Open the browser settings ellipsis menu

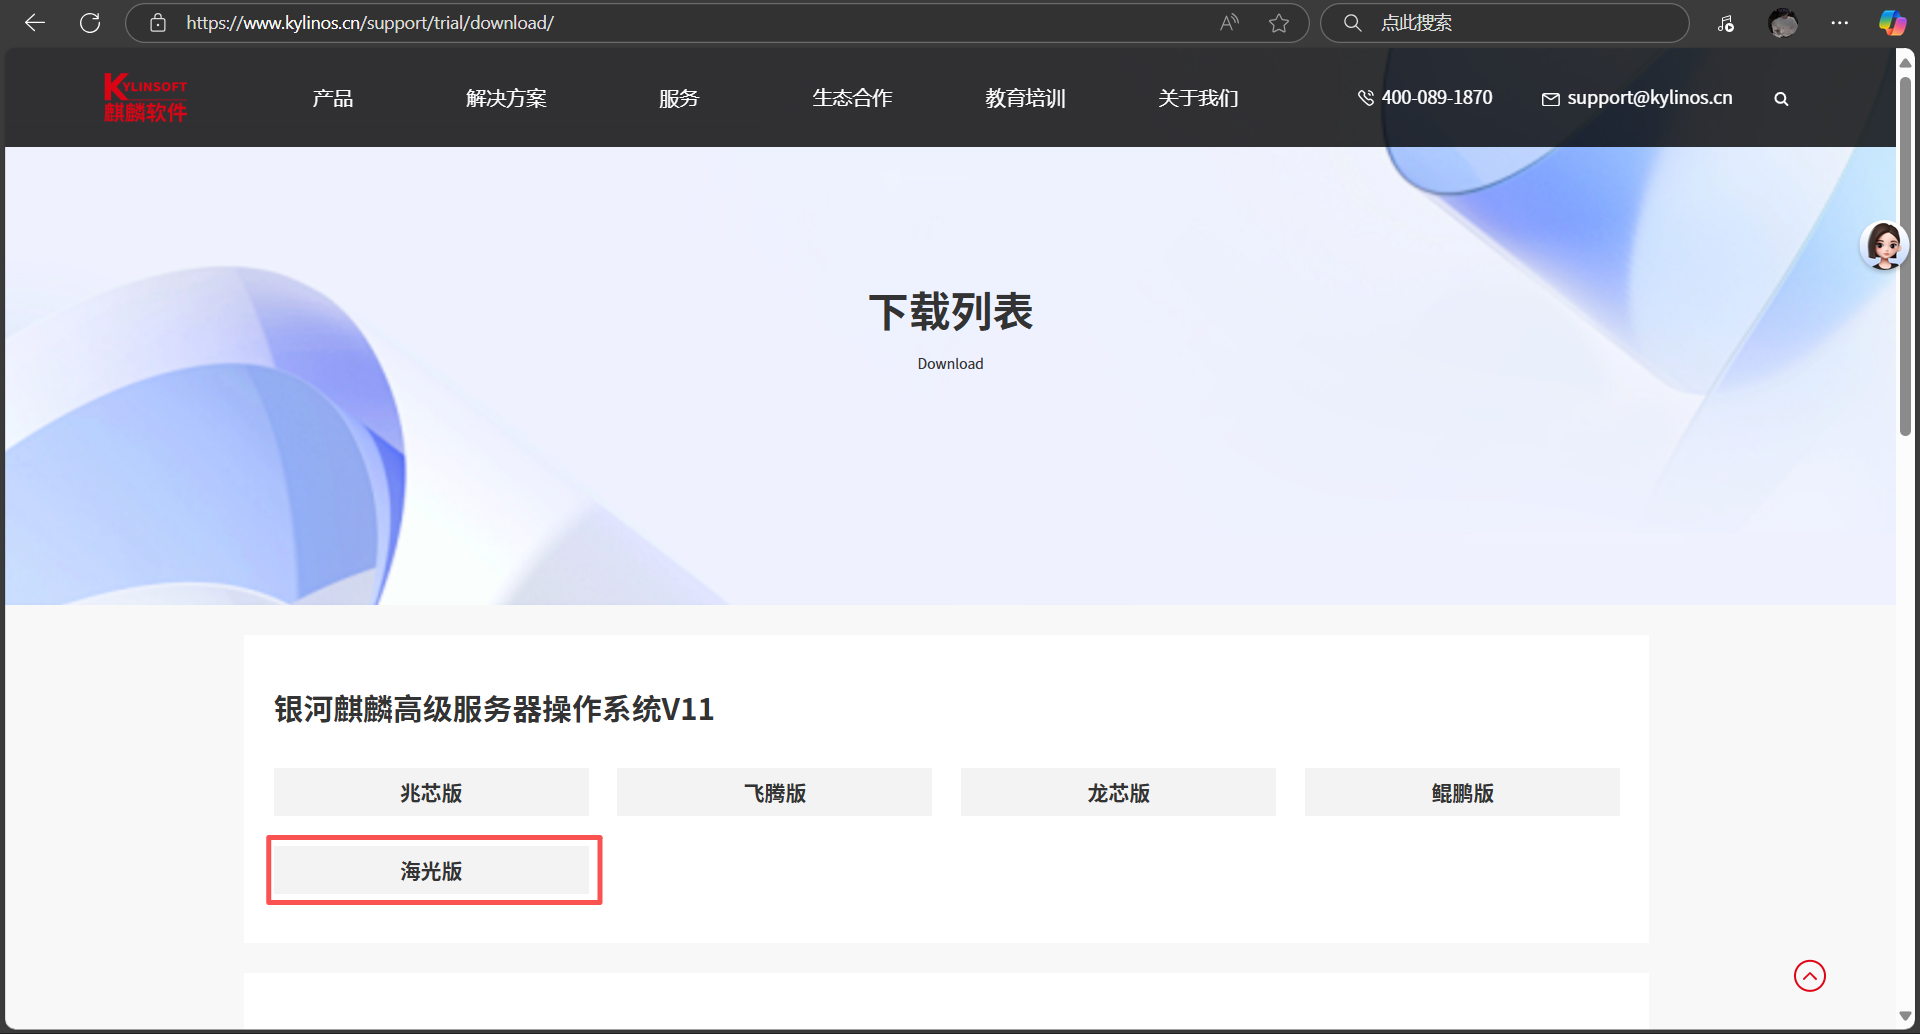pos(1840,22)
